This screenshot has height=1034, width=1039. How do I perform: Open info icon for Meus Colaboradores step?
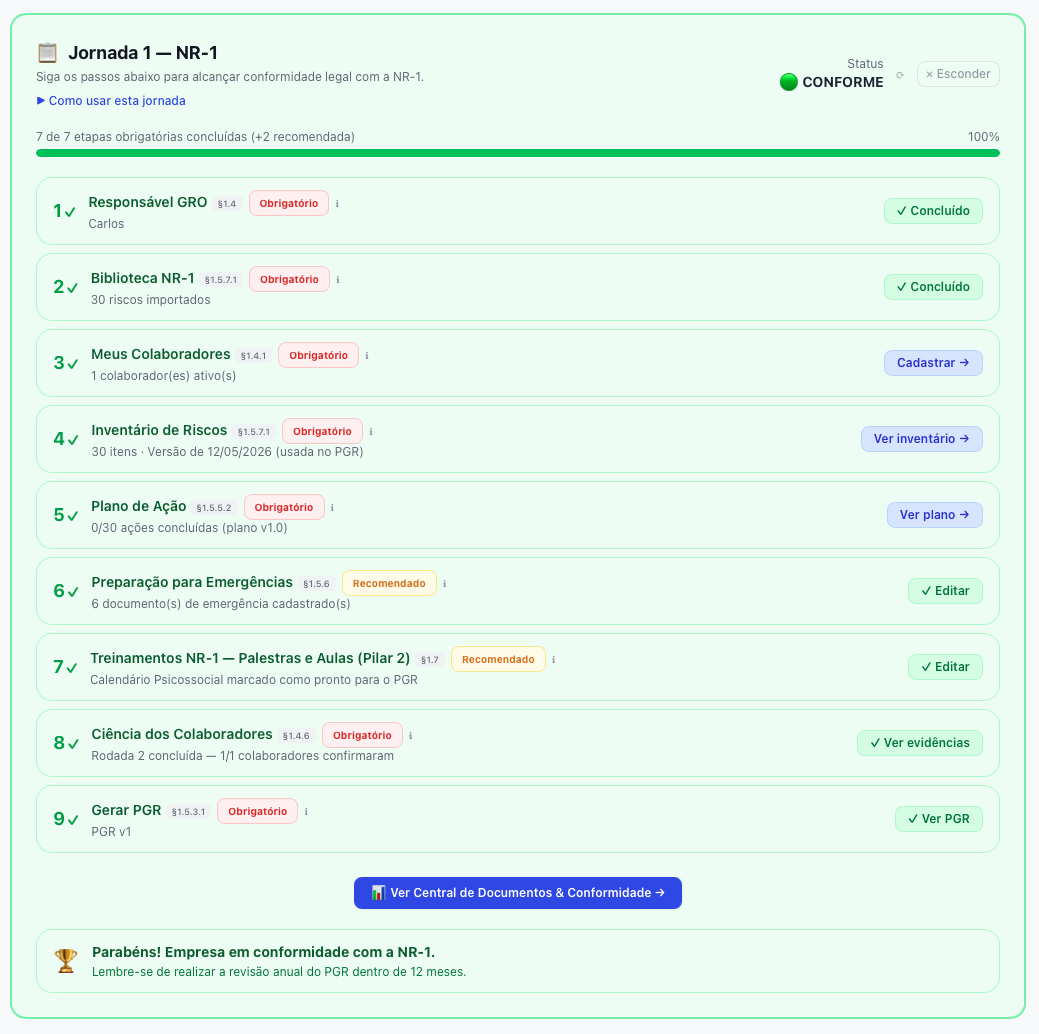click(367, 355)
